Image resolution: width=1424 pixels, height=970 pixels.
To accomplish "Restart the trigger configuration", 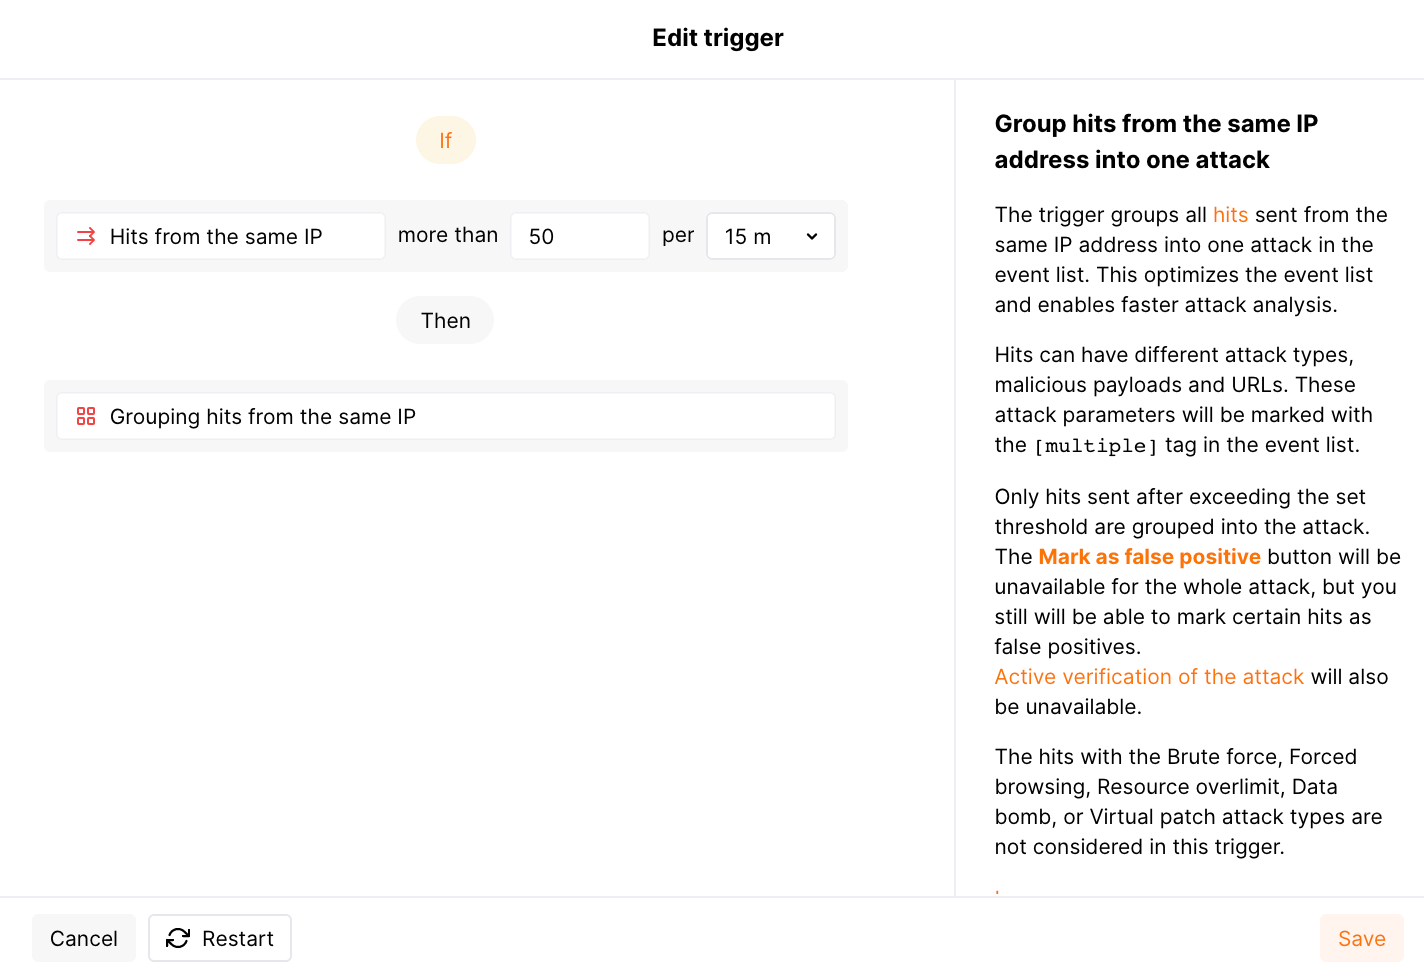I will [x=219, y=938].
